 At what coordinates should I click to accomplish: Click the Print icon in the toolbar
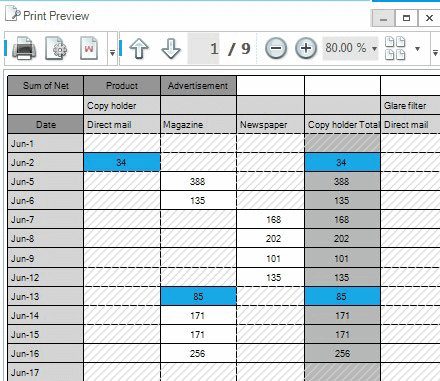(x=24, y=49)
